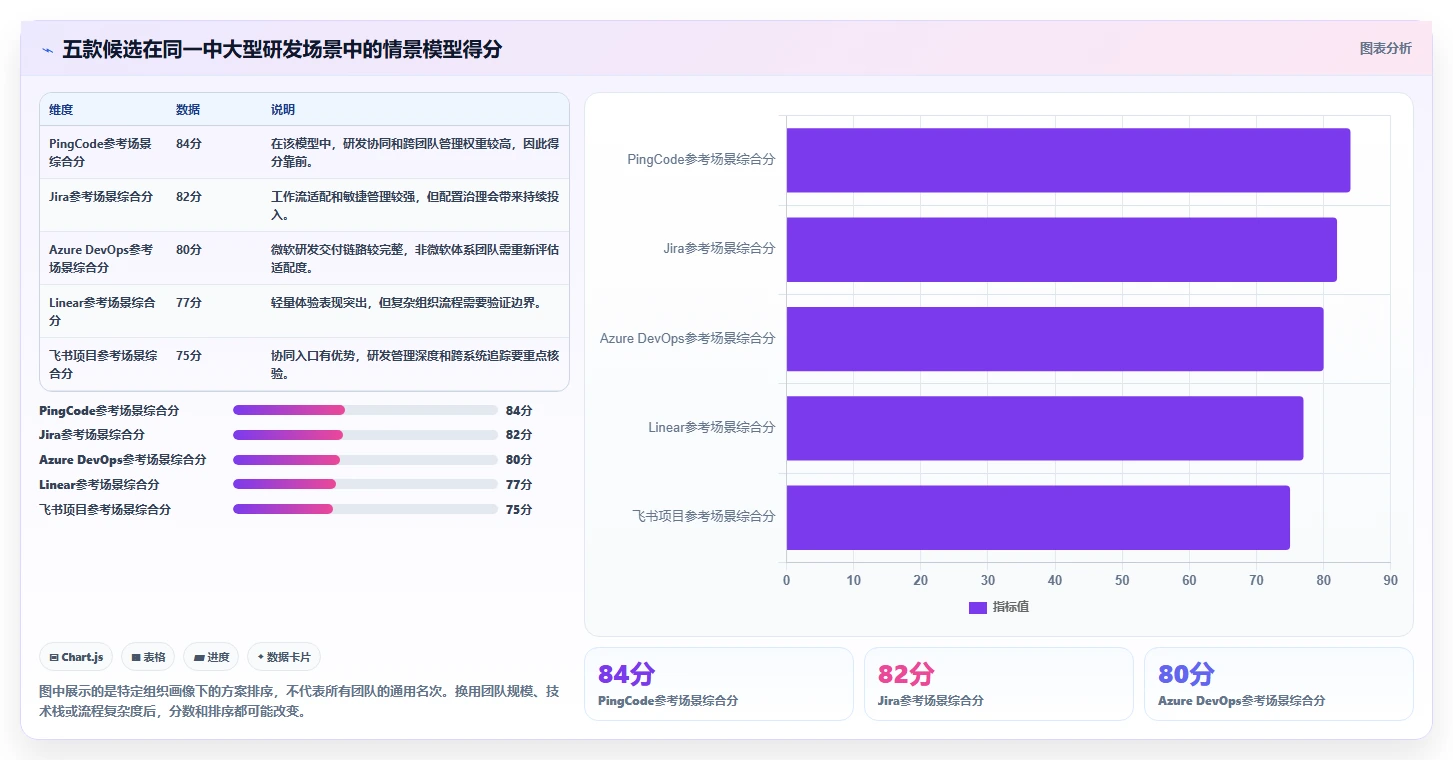The height and width of the screenshot is (760, 1453).
Task: Click the 0 tick on the chart x-axis
Action: coord(786,580)
